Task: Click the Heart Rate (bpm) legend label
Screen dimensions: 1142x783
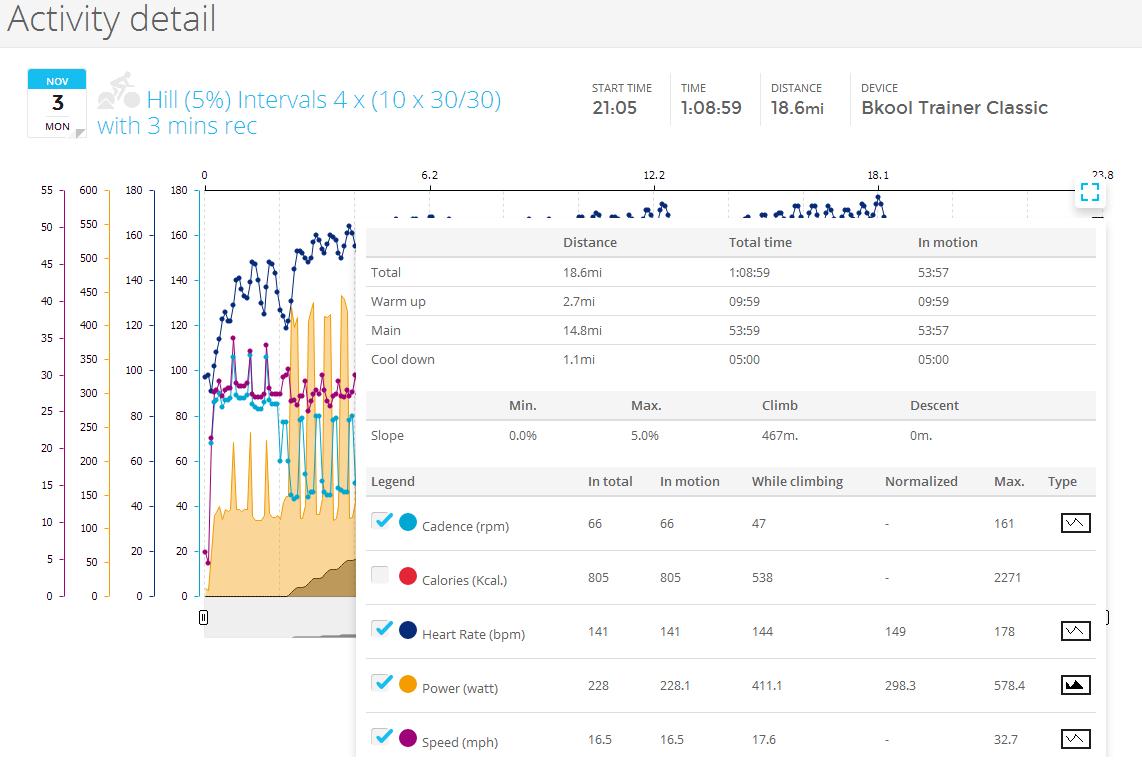Action: (473, 634)
